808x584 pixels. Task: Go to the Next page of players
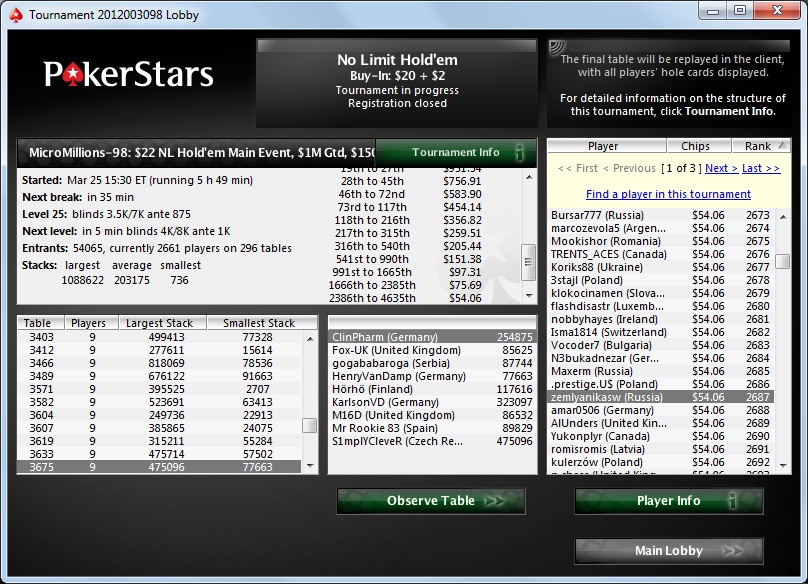point(721,168)
